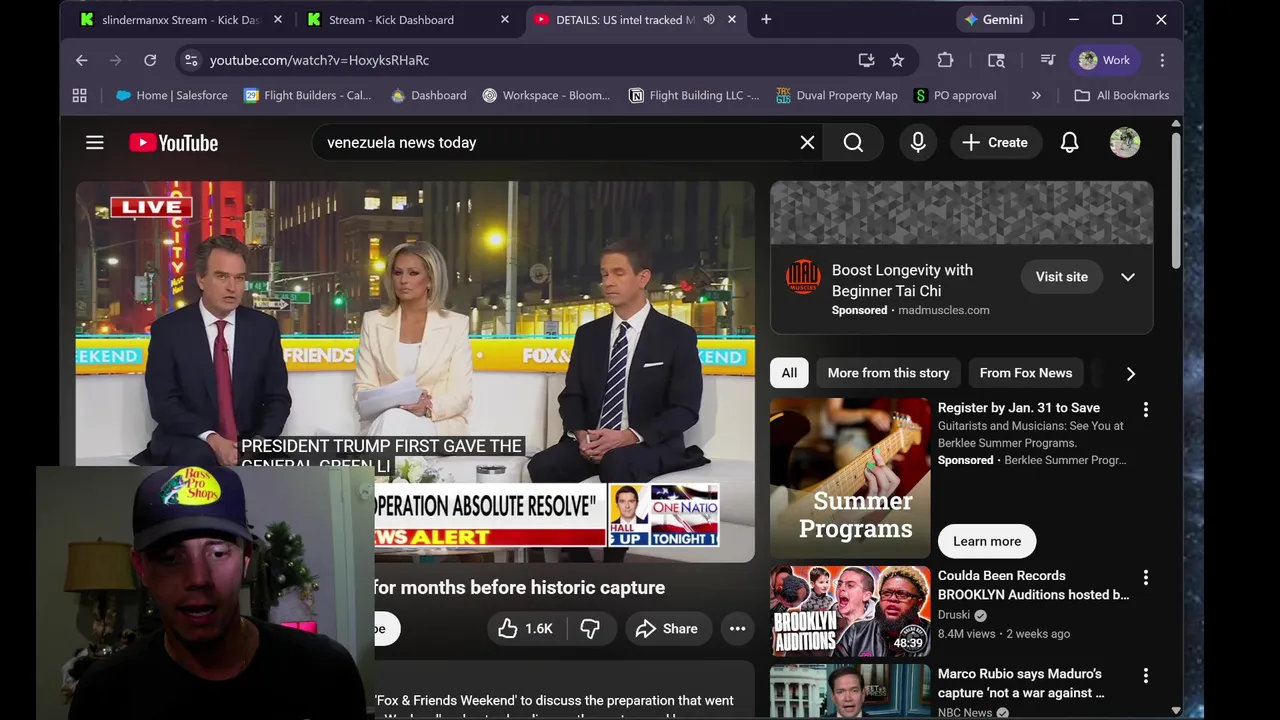Click the browser address bar URL
The image size is (1280, 720).
[319, 60]
